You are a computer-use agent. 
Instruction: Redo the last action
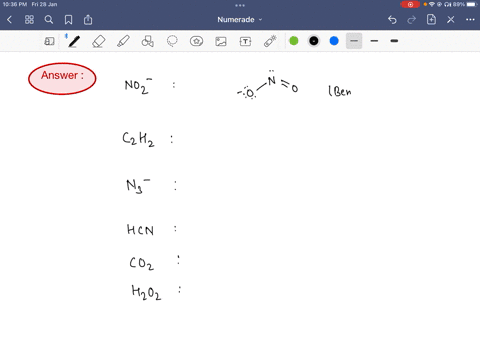(412, 20)
